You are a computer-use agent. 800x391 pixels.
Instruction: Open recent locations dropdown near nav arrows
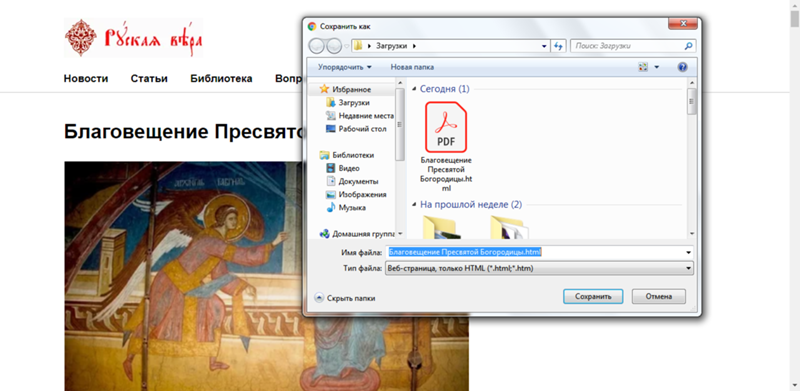[347, 46]
